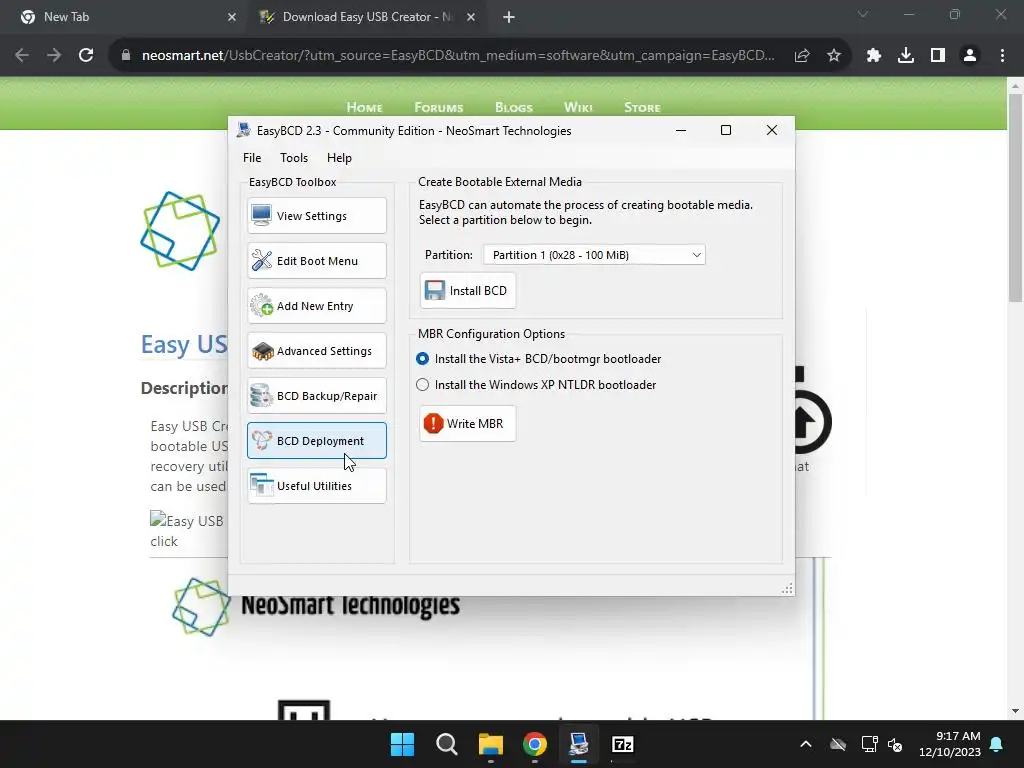Click the Wiki link on NeoSmart site
Viewport: 1024px width, 768px height.
(x=578, y=108)
